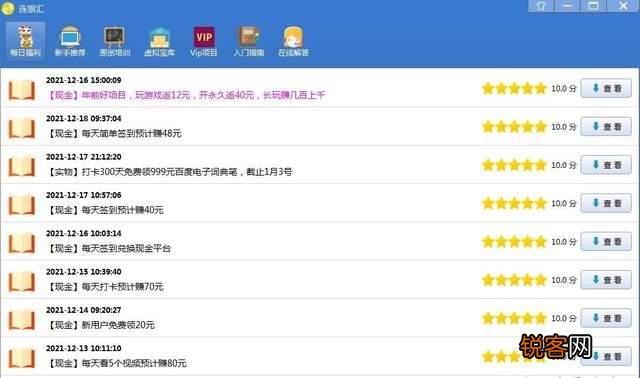Select title 【现金】每天签到兑换现金平台
Image resolution: width=640 pixels, height=378 pixels.
click(x=109, y=249)
